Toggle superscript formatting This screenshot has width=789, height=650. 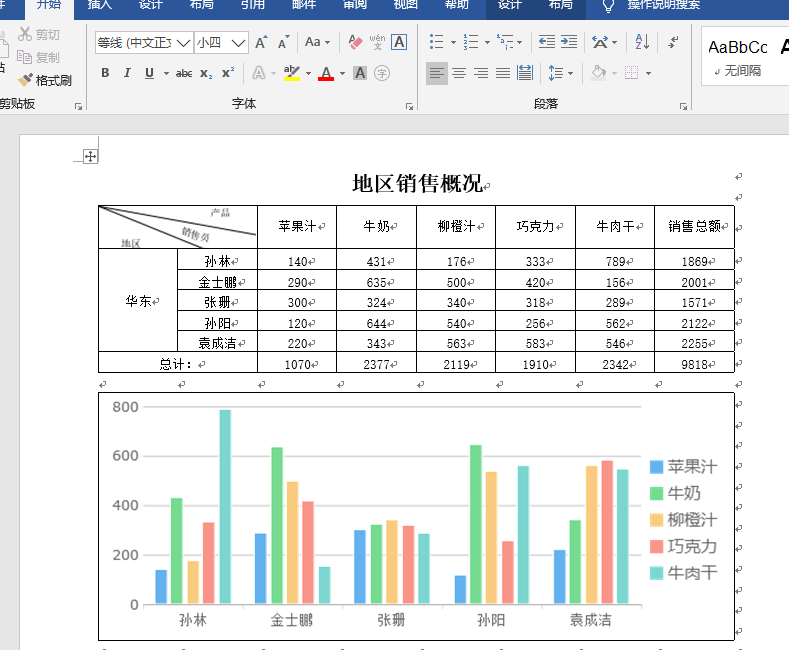pos(227,73)
